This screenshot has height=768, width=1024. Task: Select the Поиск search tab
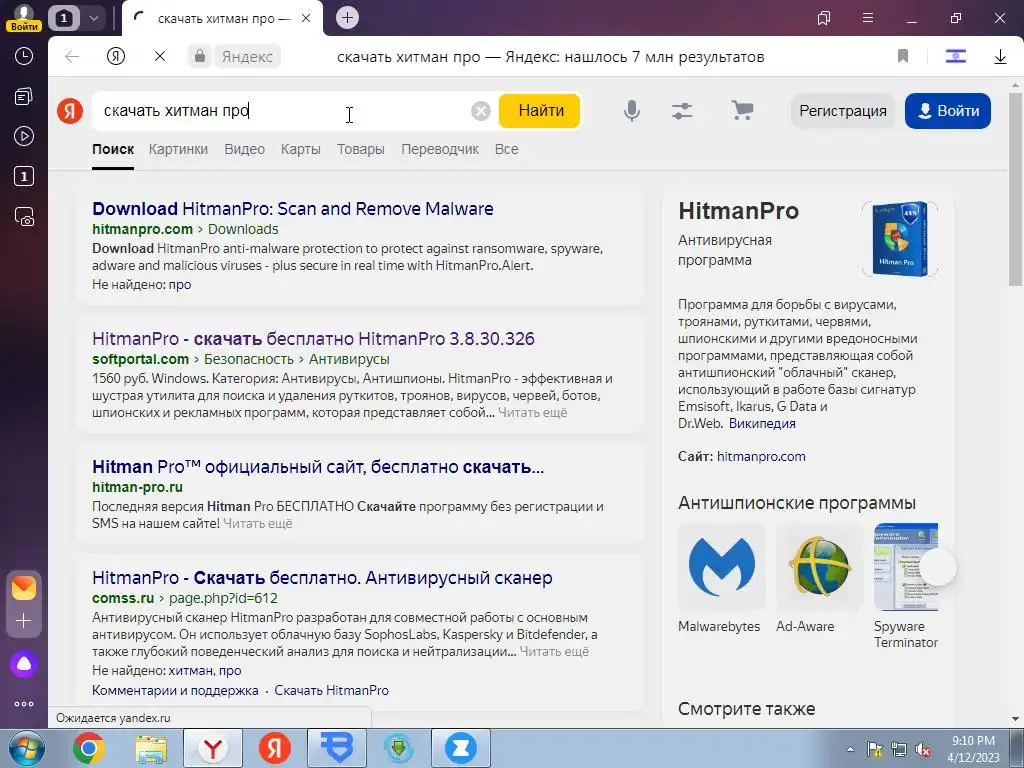113,150
